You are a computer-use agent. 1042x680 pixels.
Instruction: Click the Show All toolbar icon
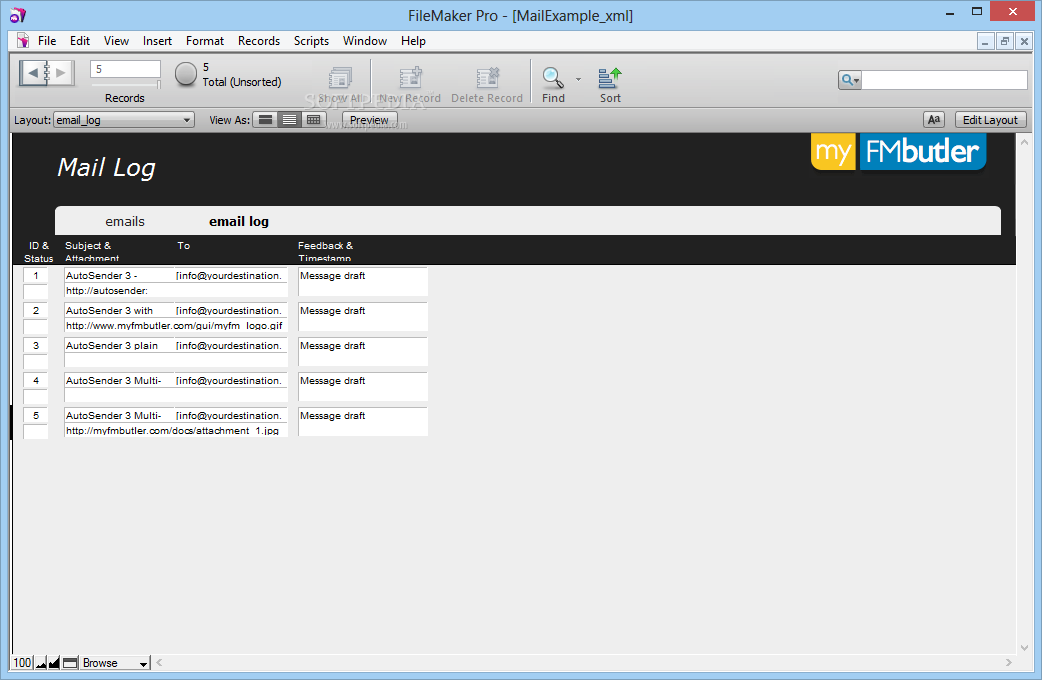coord(340,78)
